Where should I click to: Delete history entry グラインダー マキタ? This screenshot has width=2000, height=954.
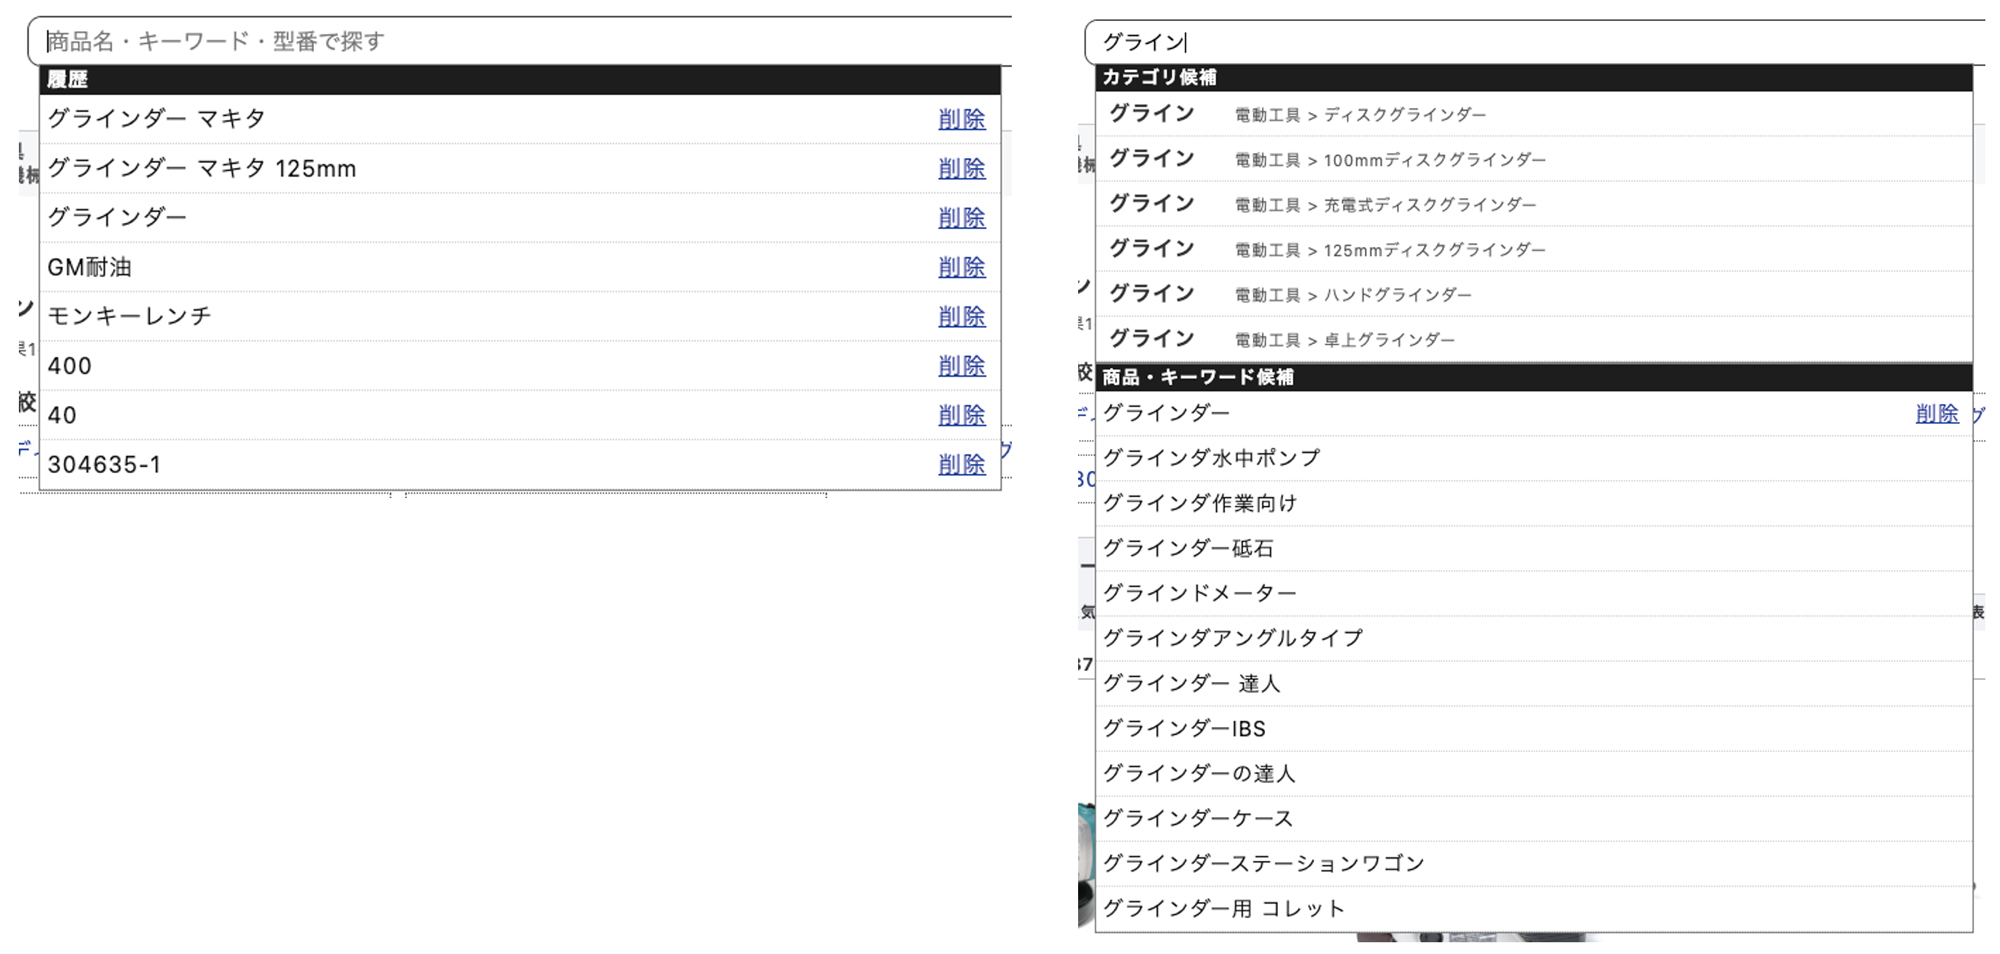(961, 119)
